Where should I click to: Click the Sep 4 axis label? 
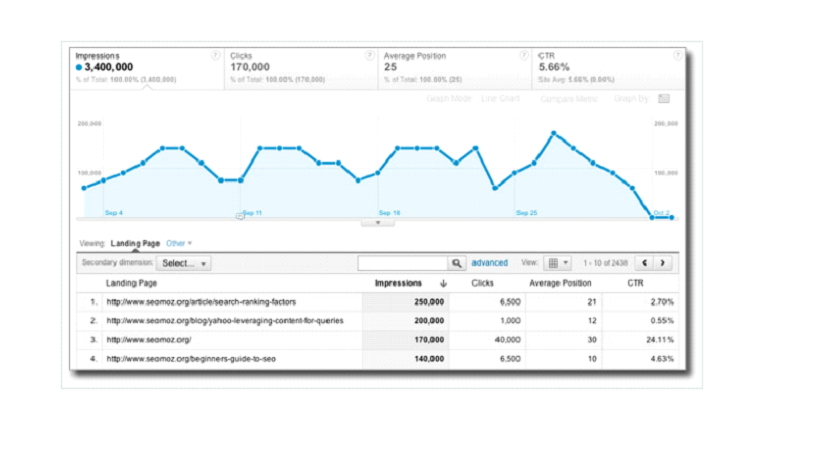(x=114, y=213)
